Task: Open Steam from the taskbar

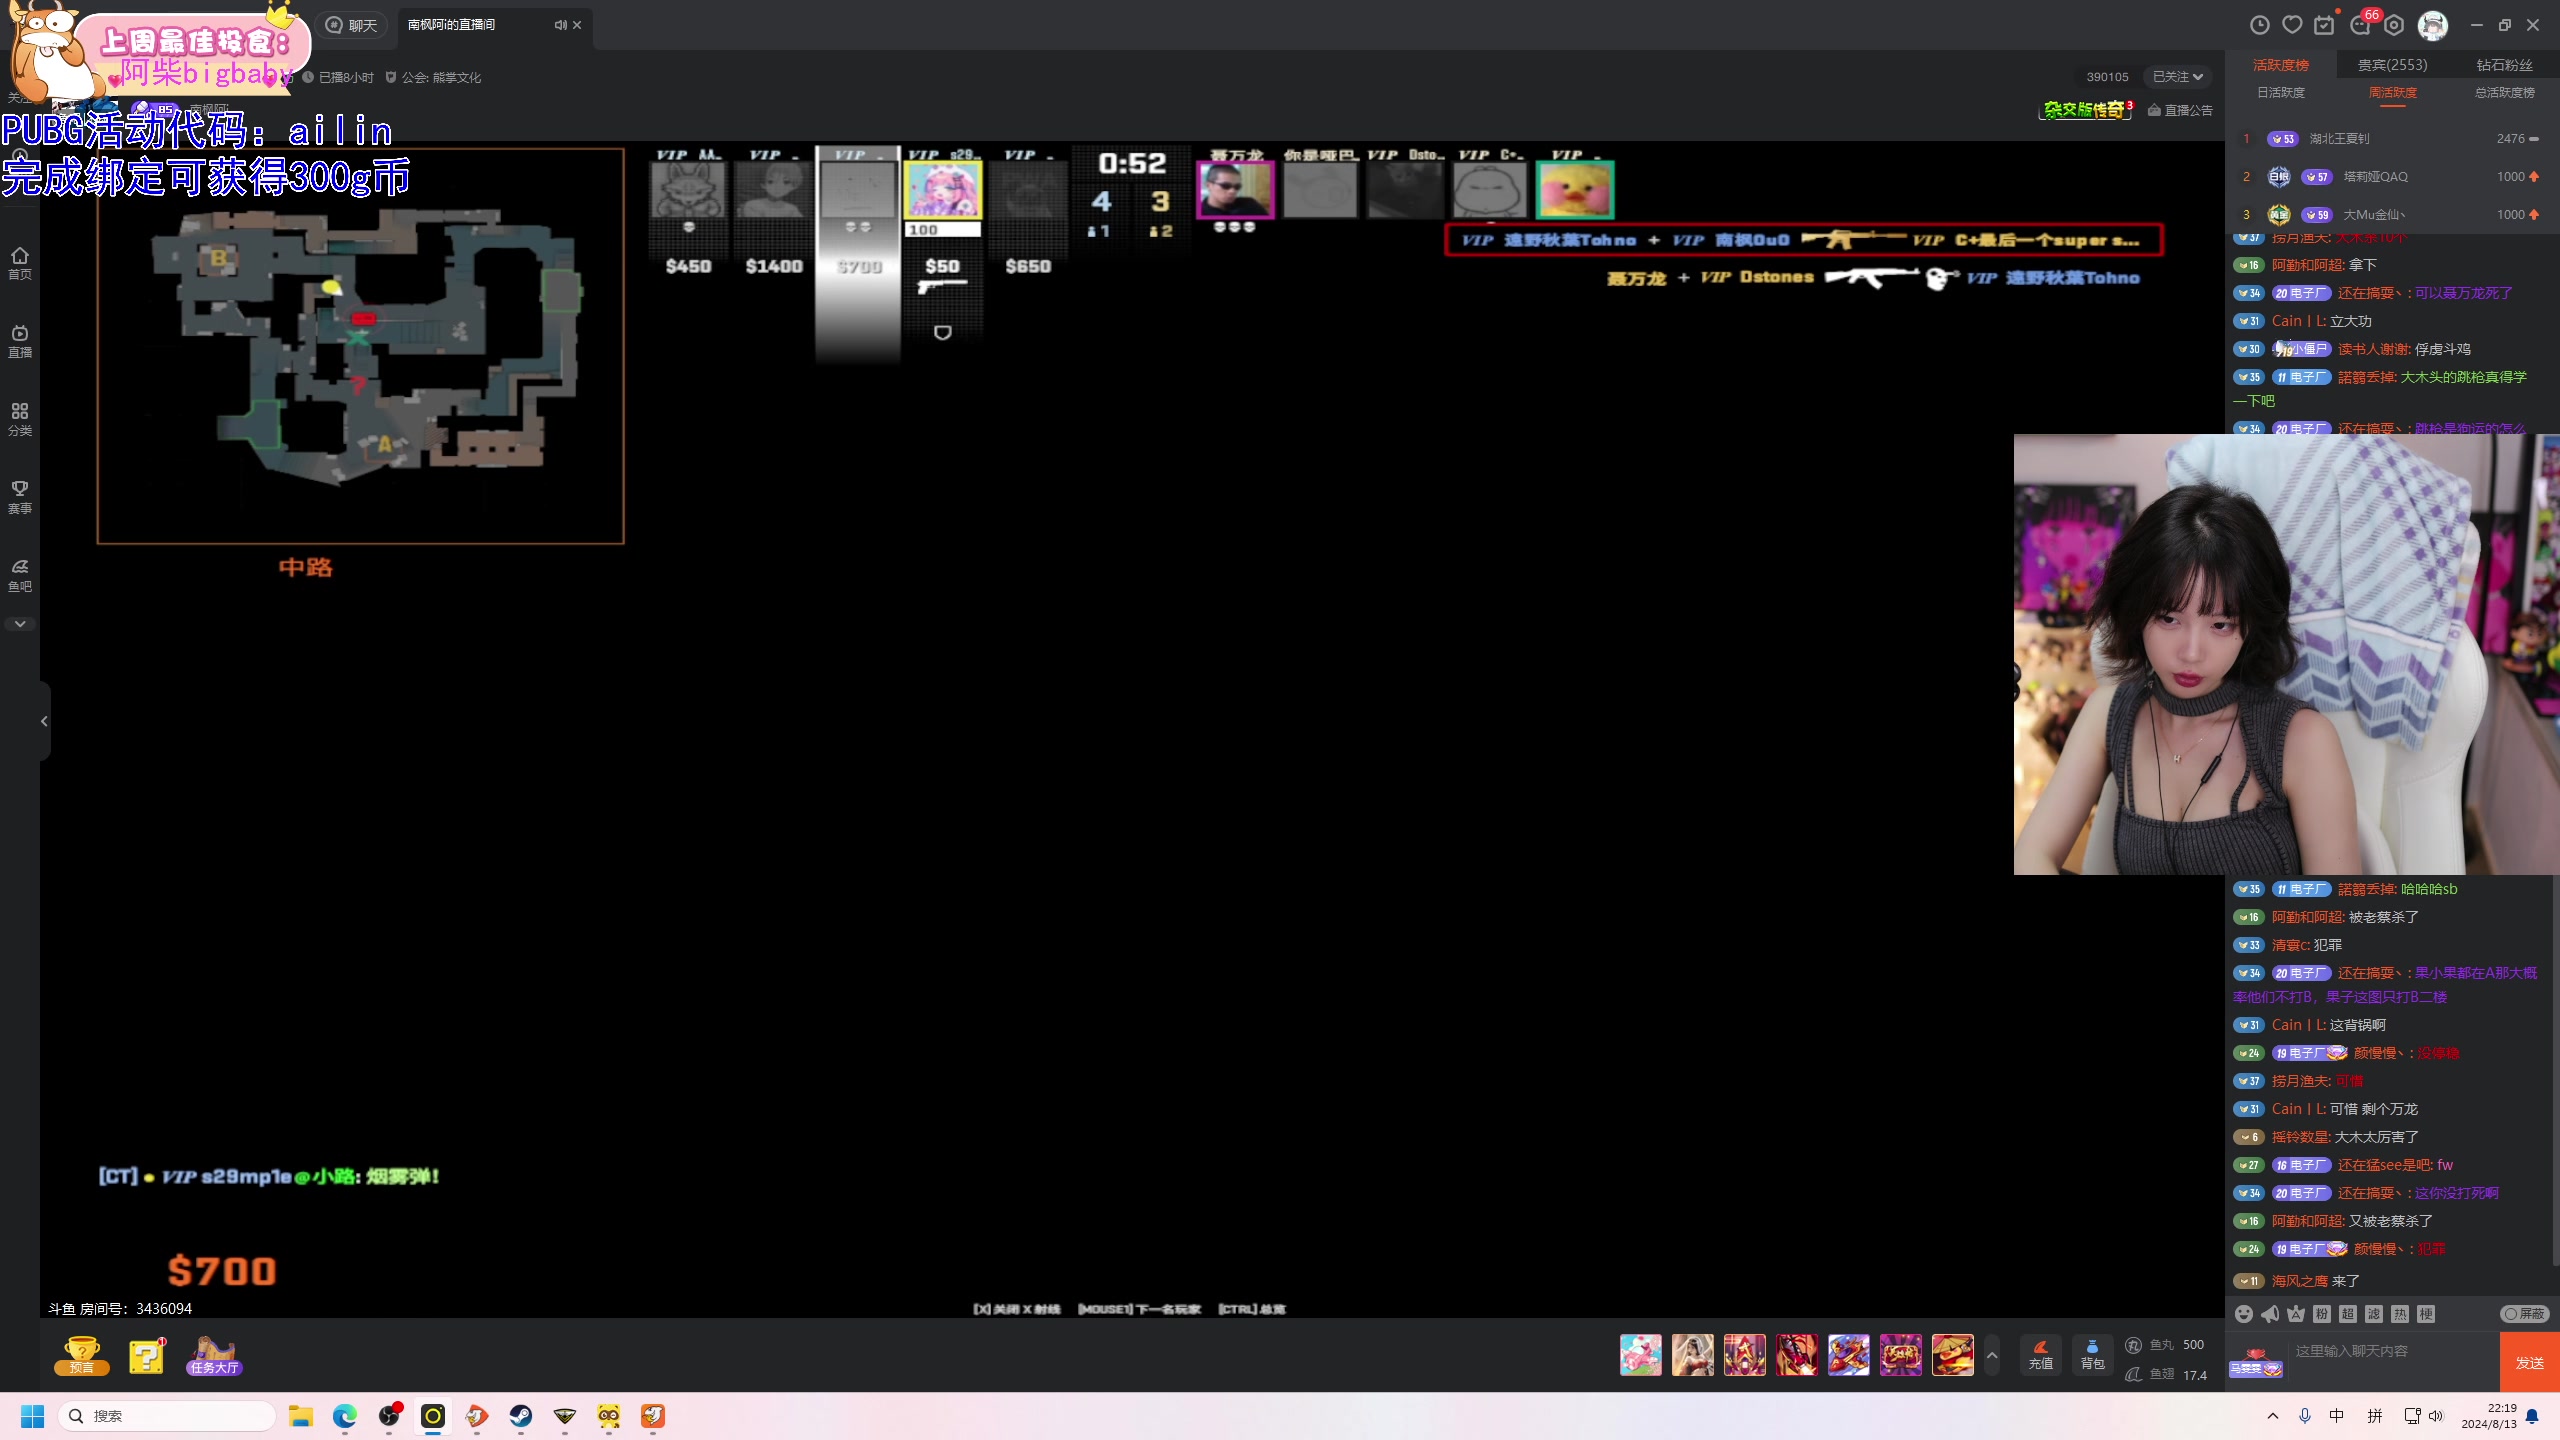Action: pos(521,1416)
